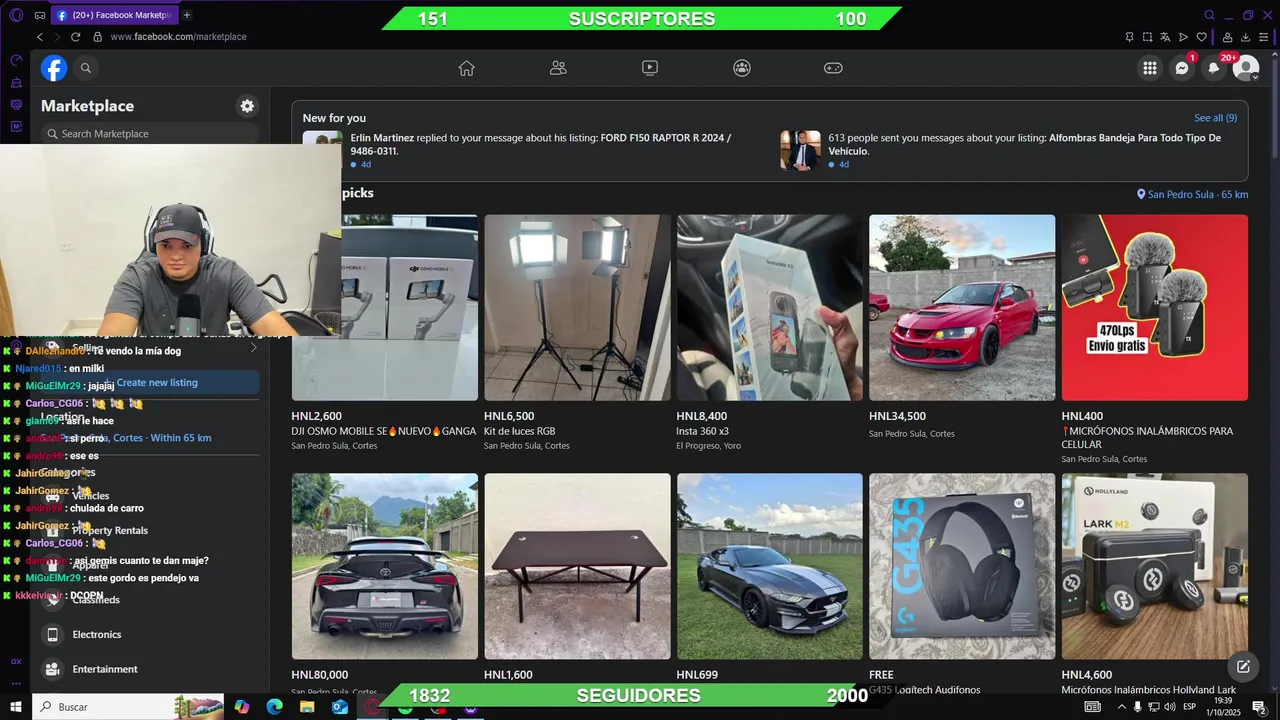Click the browser pin icon in toolbar

(1129, 37)
